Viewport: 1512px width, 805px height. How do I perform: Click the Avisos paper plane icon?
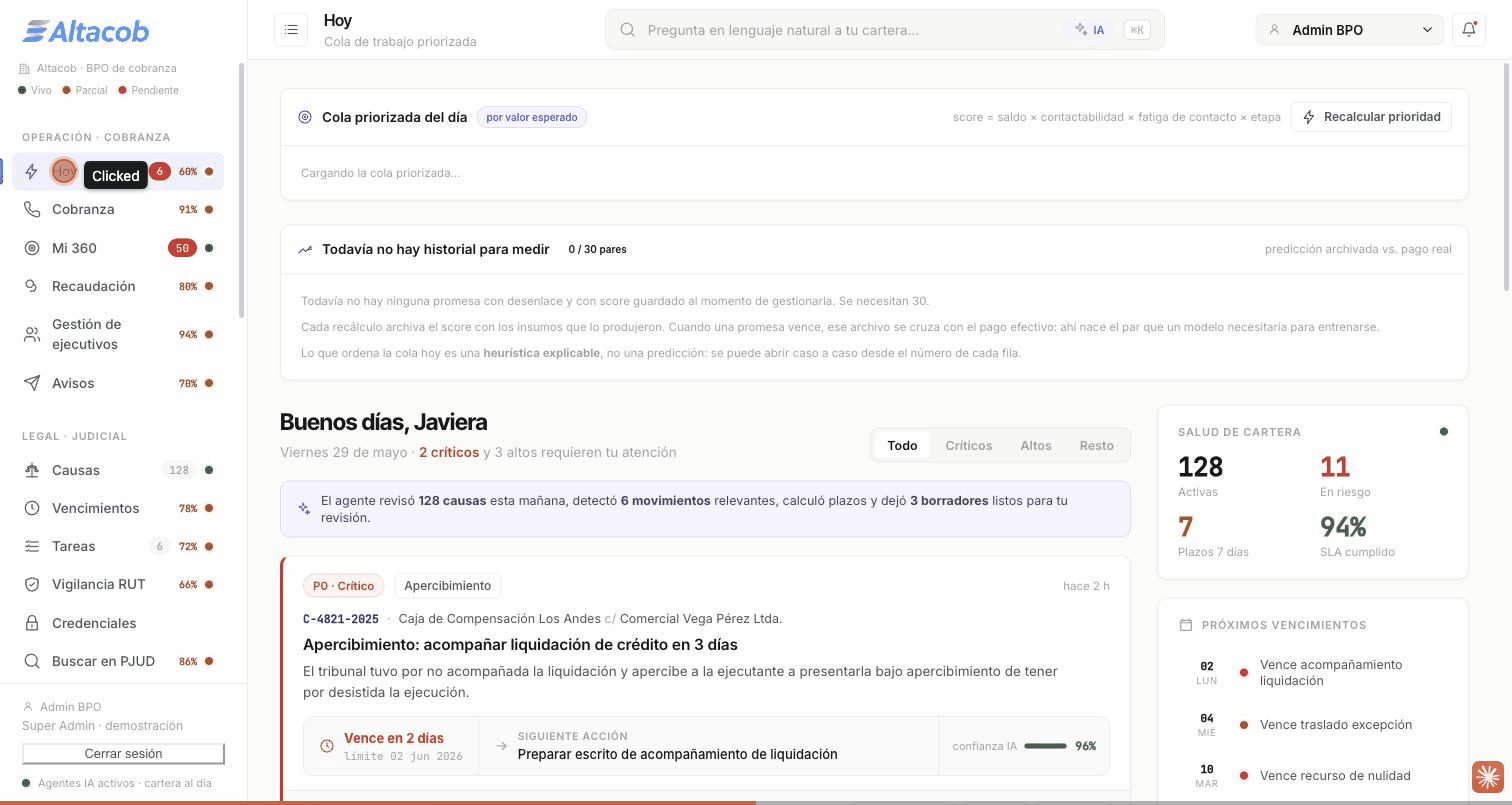pos(32,383)
